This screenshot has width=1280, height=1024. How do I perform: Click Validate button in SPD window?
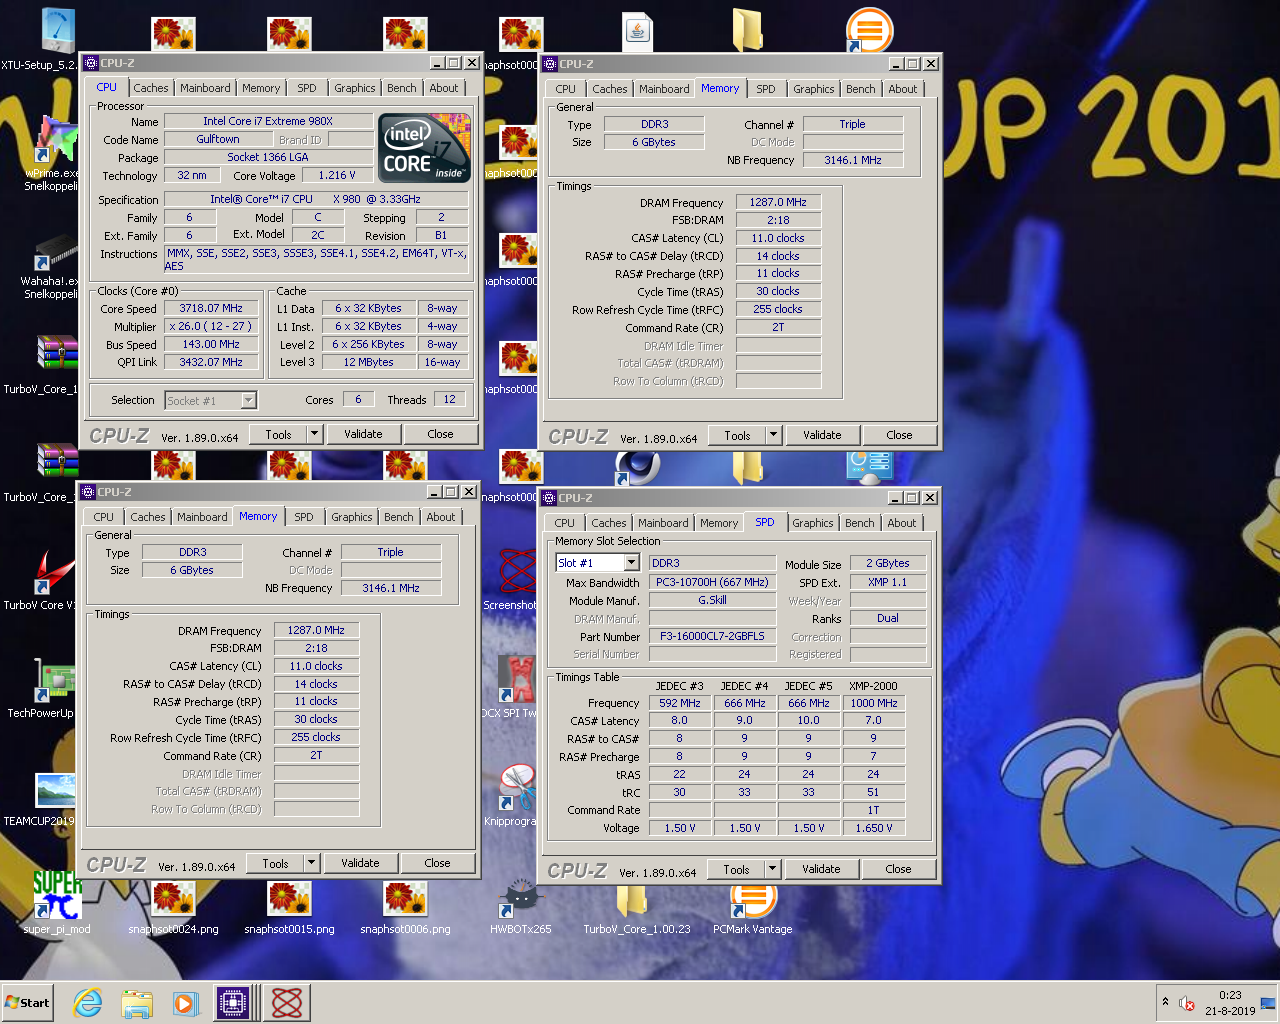[x=821, y=869]
